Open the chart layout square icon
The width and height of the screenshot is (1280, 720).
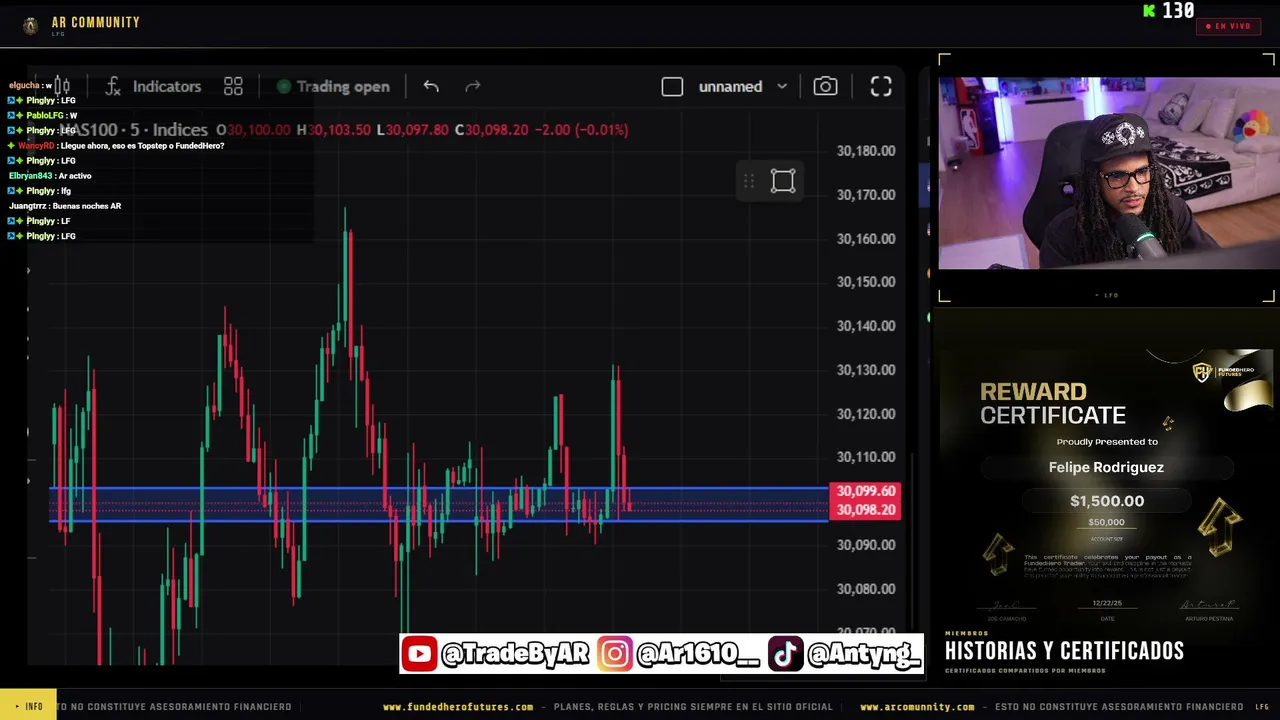coord(672,87)
